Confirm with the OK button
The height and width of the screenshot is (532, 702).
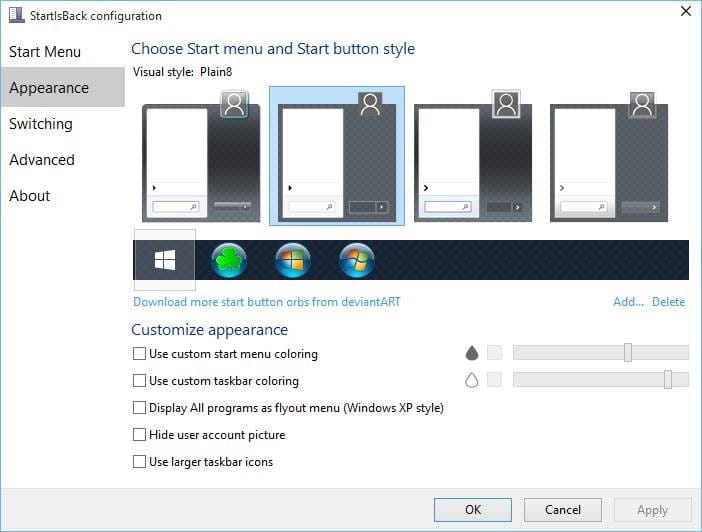[473, 510]
